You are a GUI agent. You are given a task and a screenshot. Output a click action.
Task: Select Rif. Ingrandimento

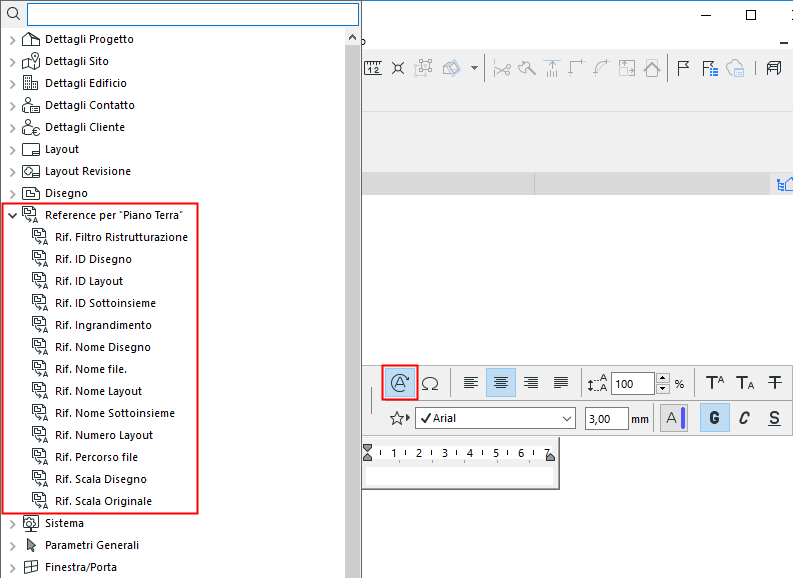tap(103, 325)
